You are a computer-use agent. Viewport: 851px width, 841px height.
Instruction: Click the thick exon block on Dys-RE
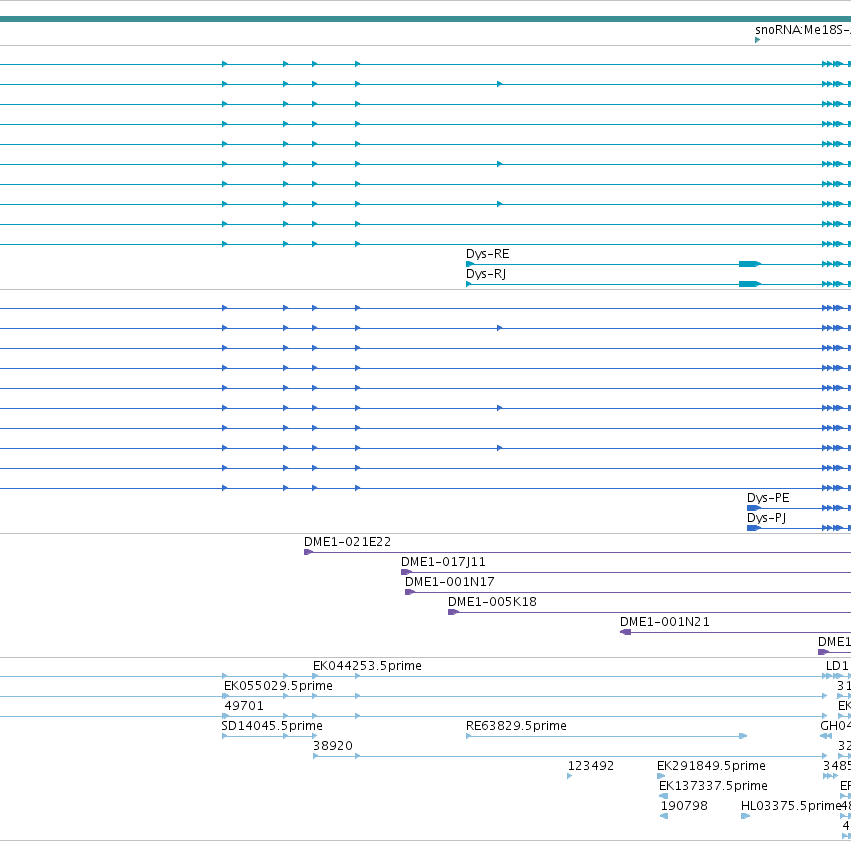click(750, 264)
